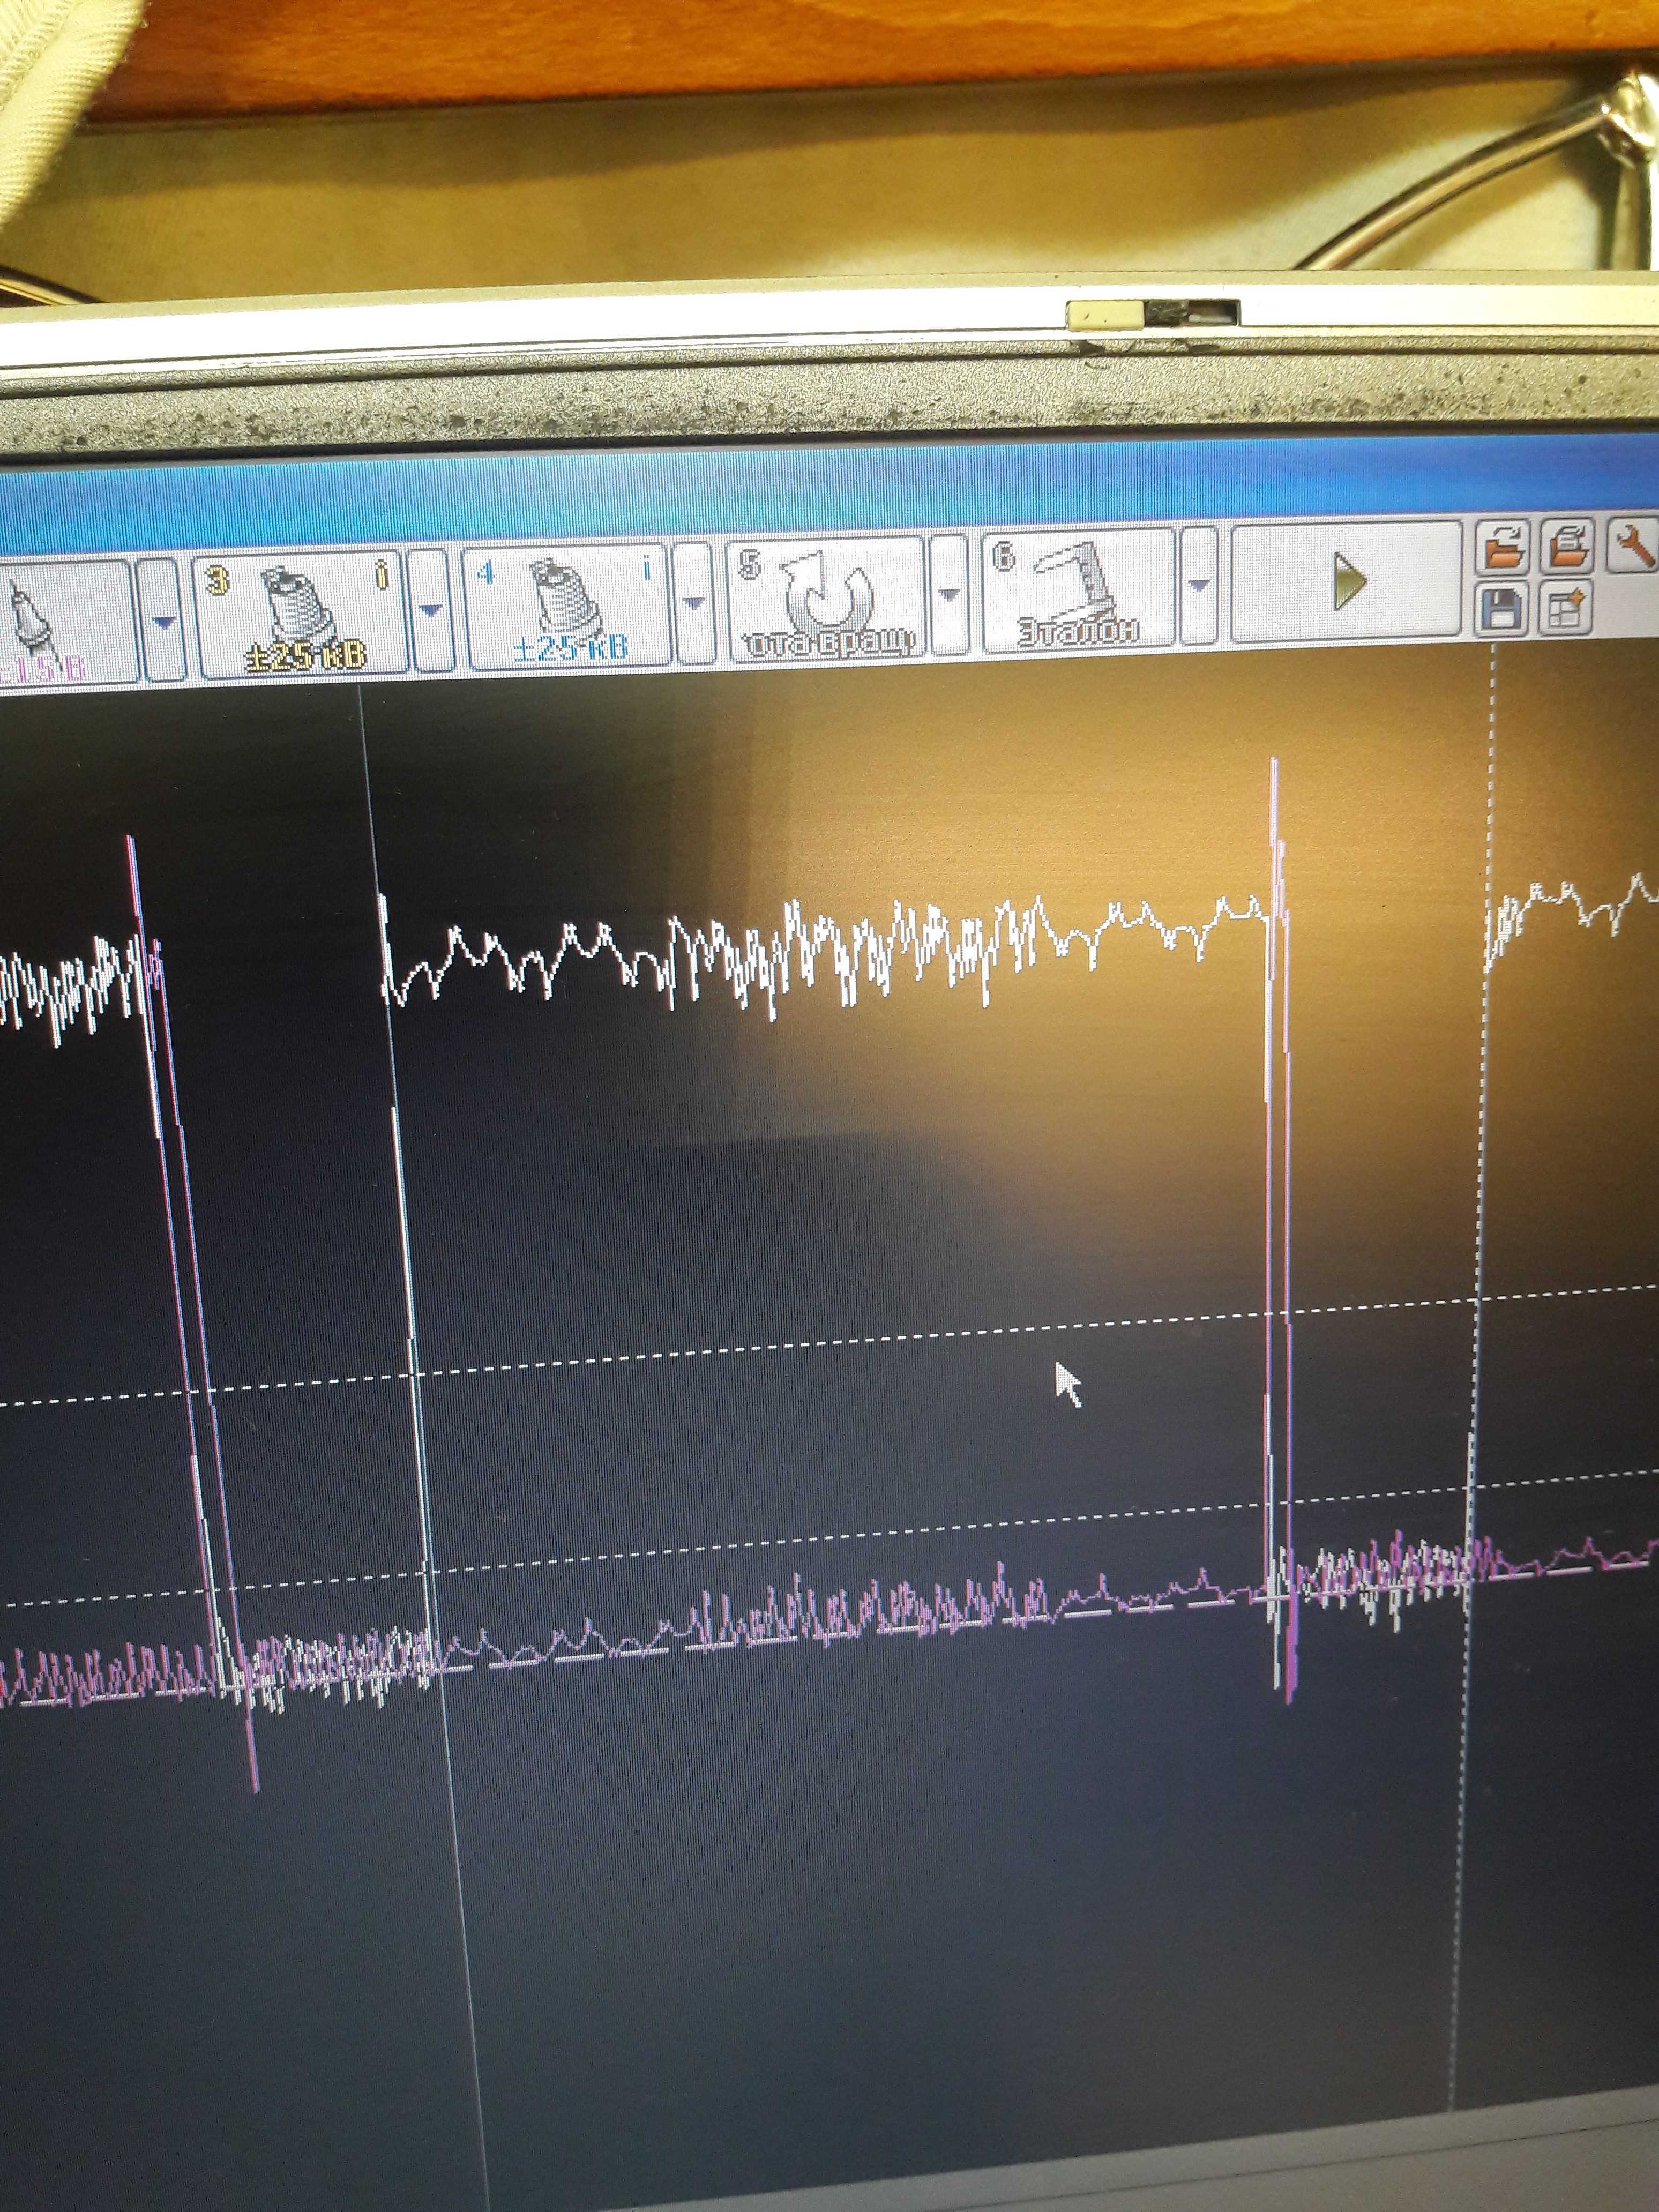Select channel 4 spark plug ±25 kV button

tap(566, 606)
